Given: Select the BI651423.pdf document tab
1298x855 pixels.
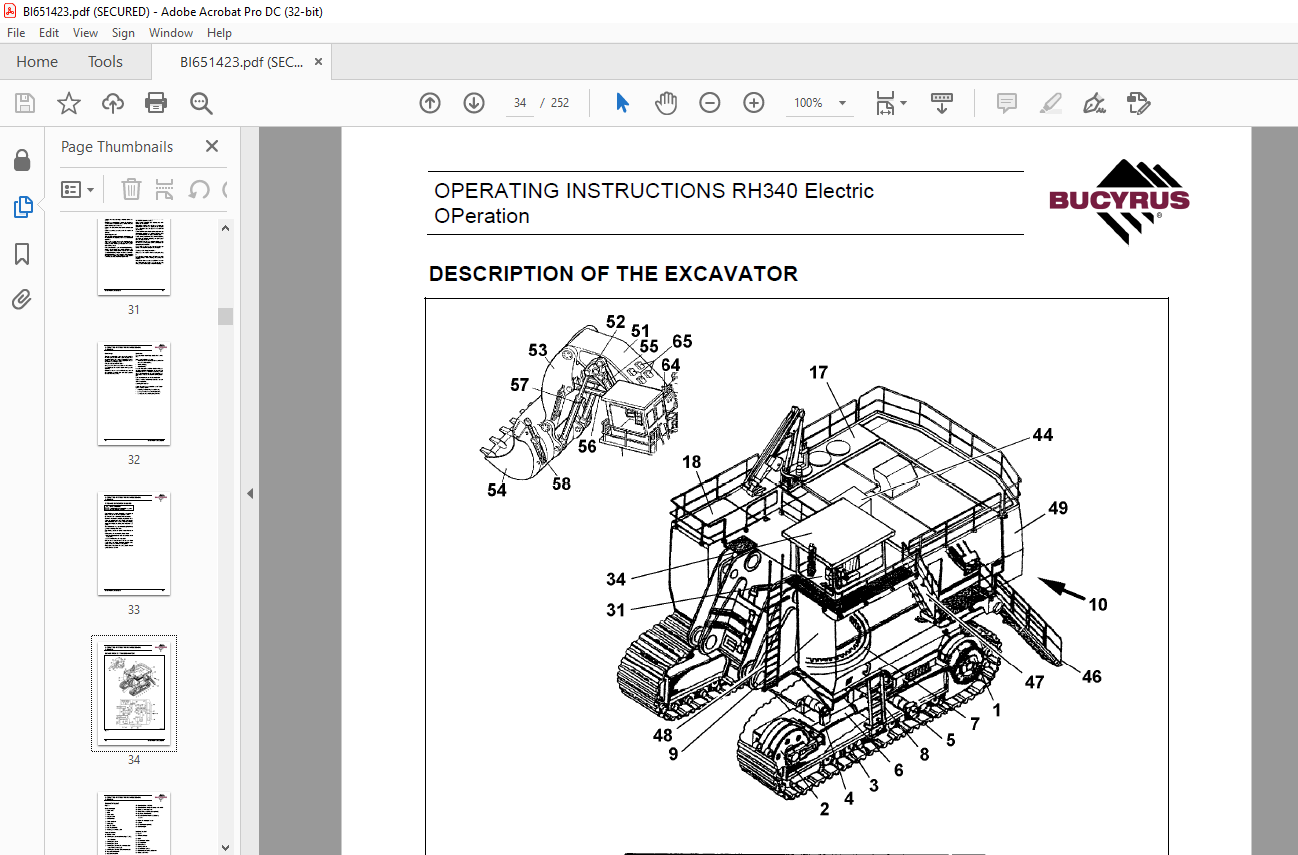Looking at the screenshot, I should click(x=241, y=62).
